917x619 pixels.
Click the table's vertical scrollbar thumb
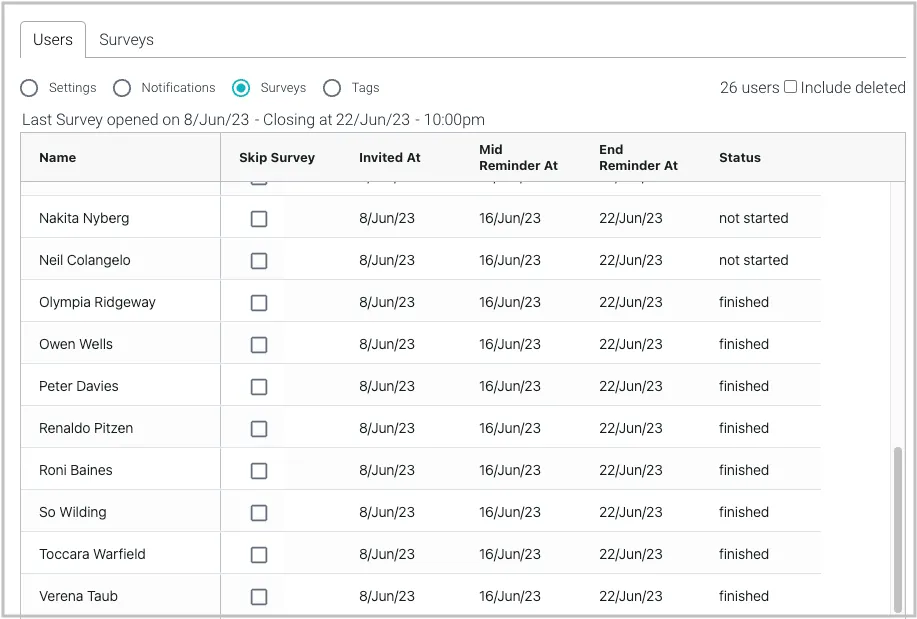pyautogui.click(x=898, y=529)
